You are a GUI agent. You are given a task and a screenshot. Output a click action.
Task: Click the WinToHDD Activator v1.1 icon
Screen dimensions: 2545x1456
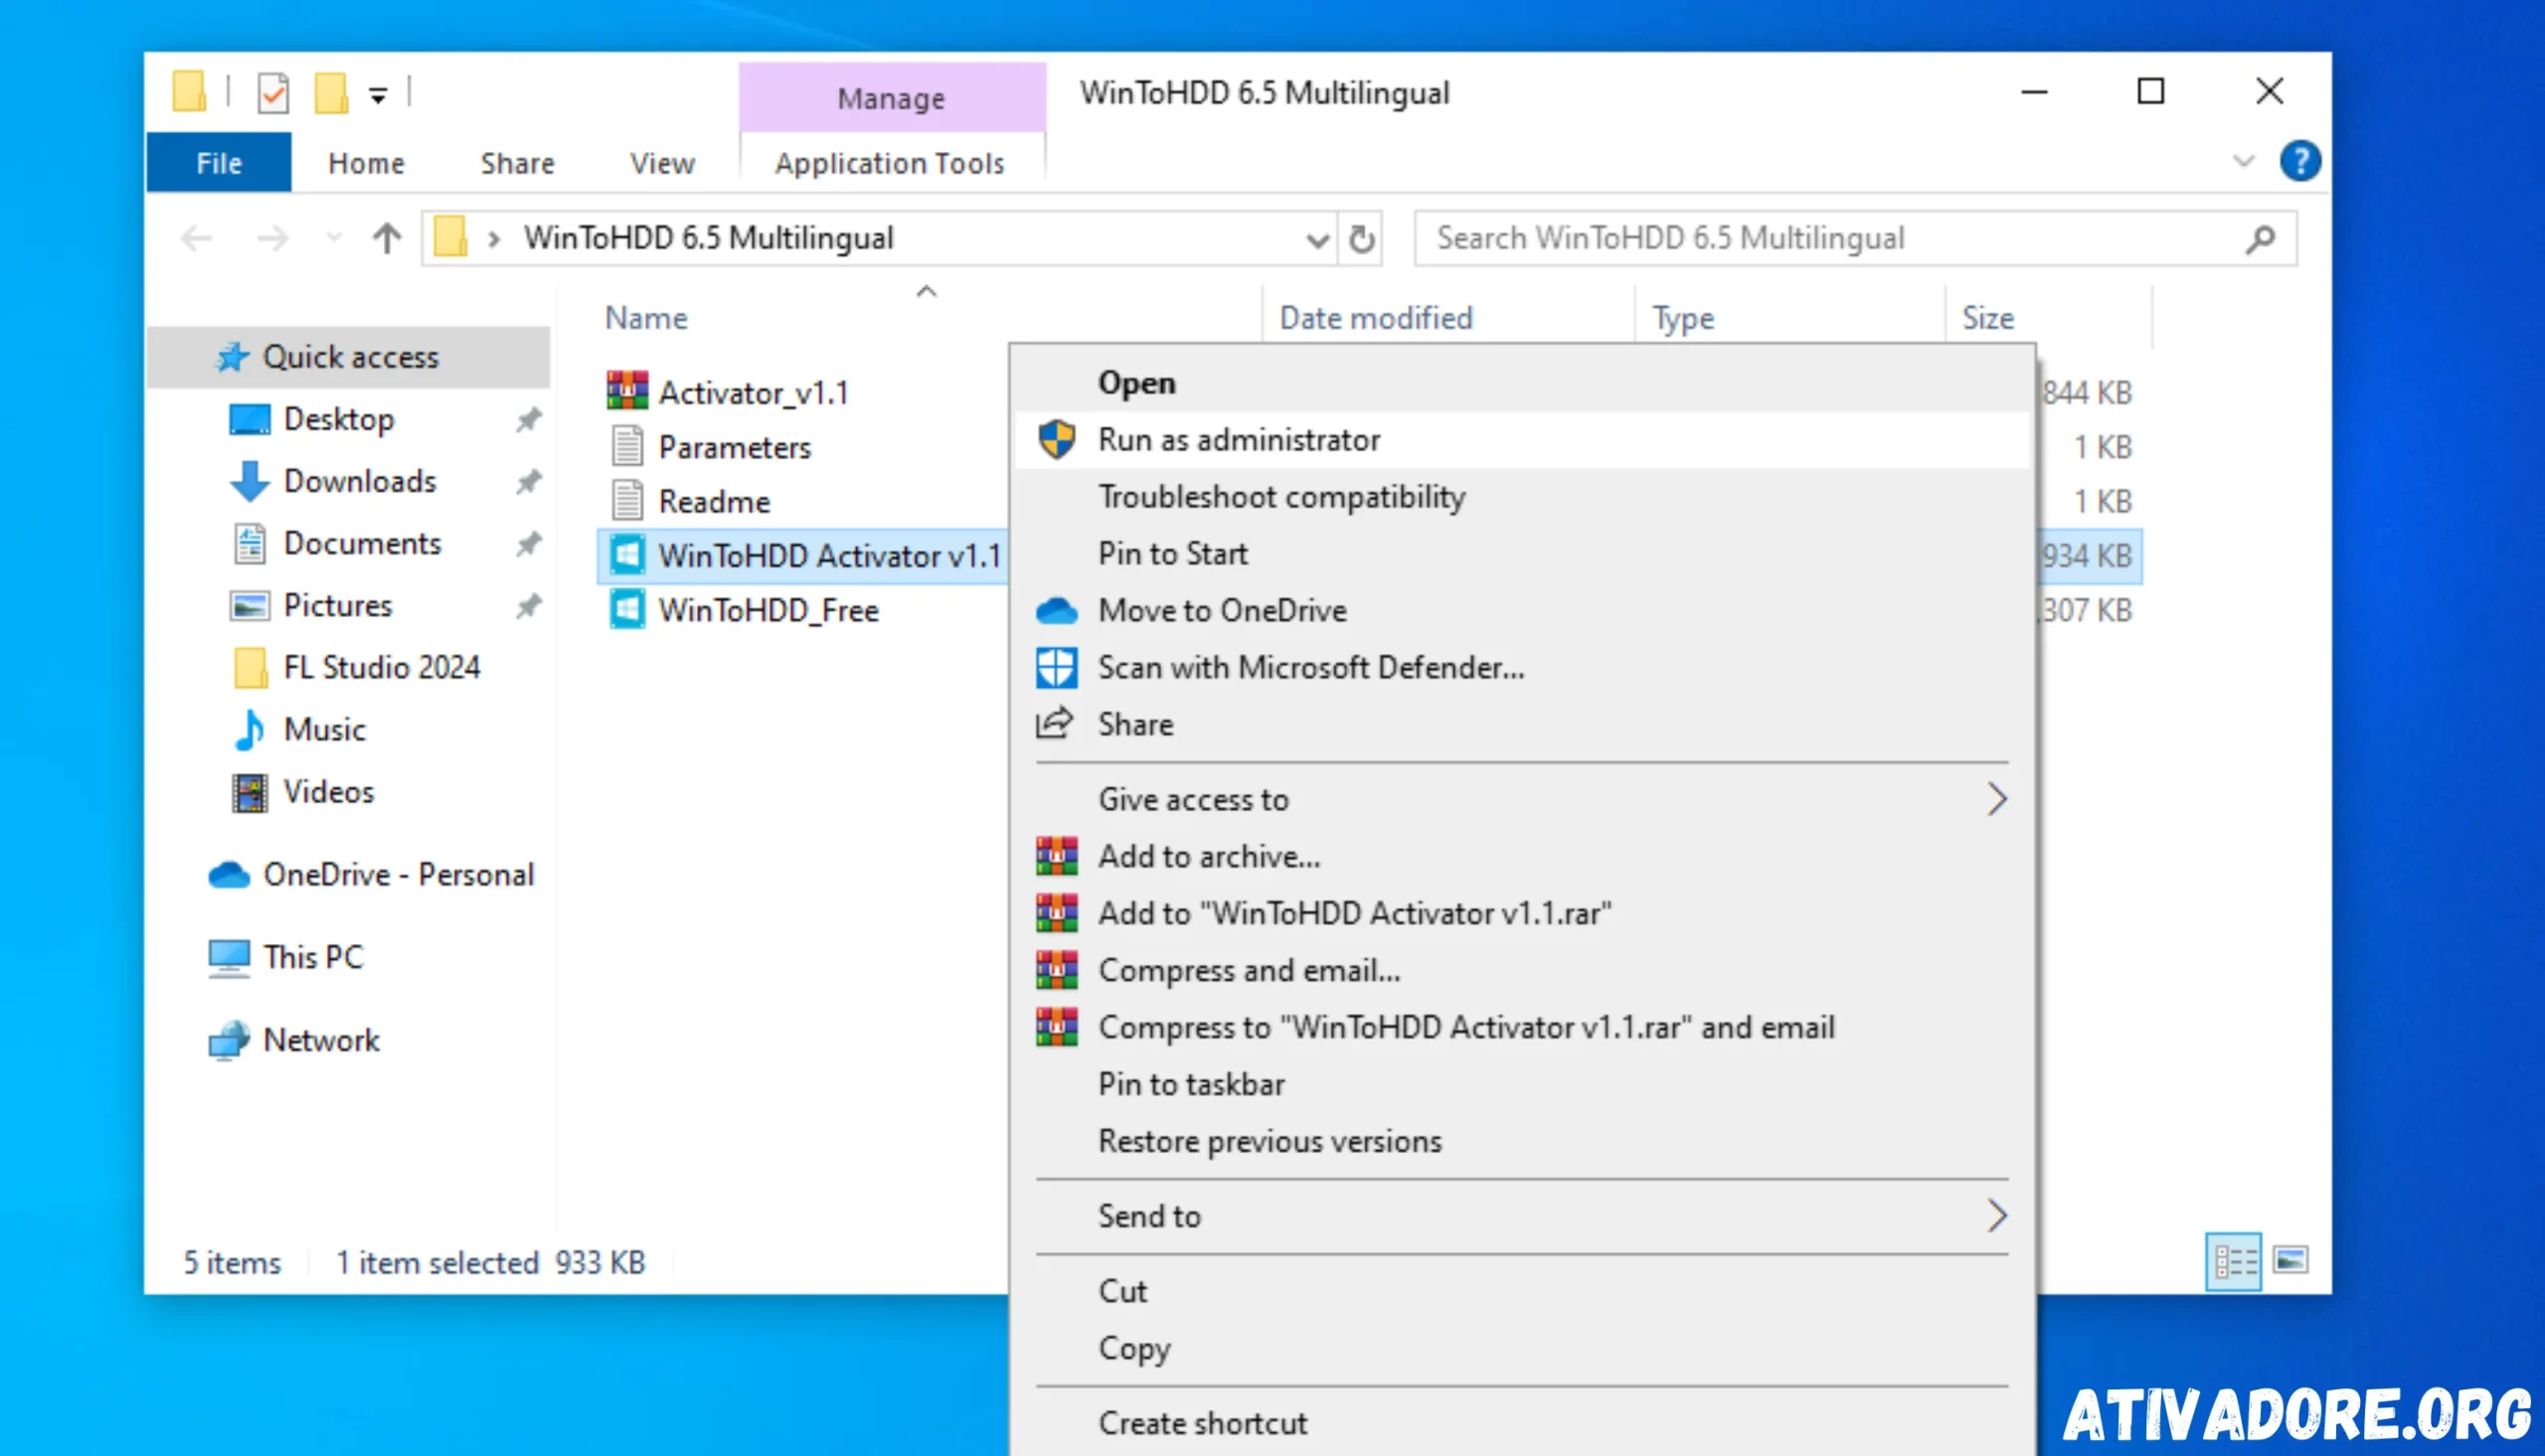[x=624, y=555]
